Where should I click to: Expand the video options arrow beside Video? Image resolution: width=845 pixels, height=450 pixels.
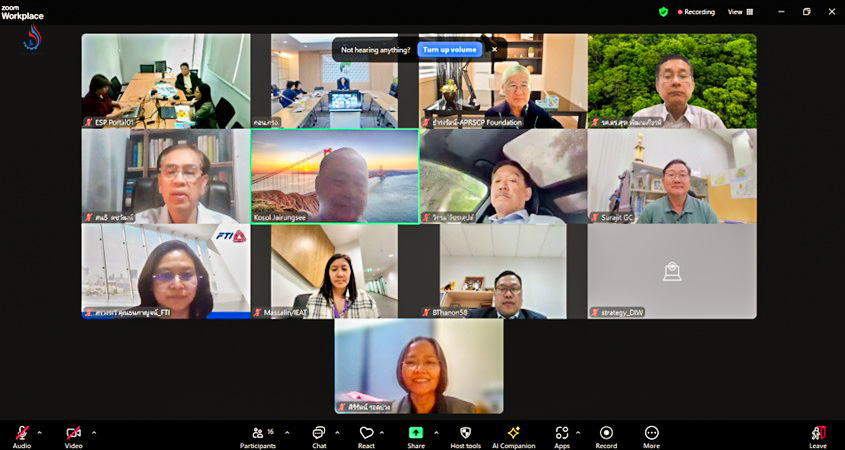pos(94,432)
